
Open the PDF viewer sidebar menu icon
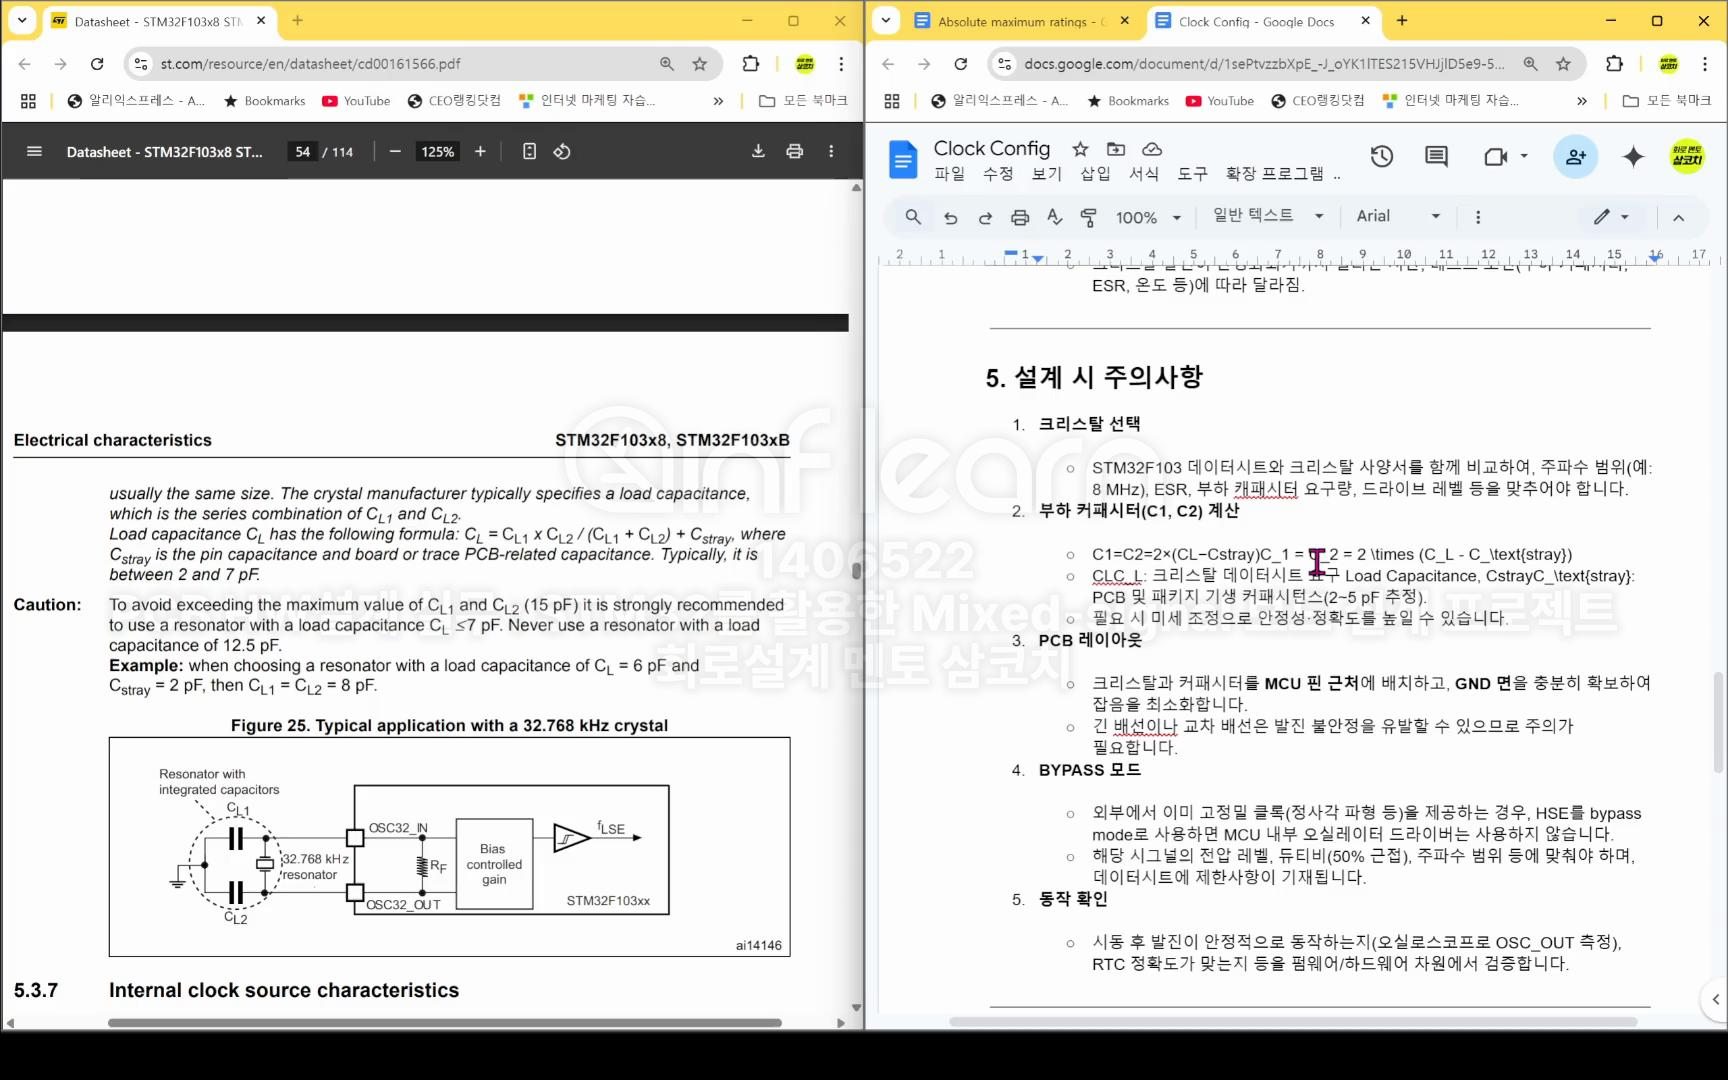[34, 151]
